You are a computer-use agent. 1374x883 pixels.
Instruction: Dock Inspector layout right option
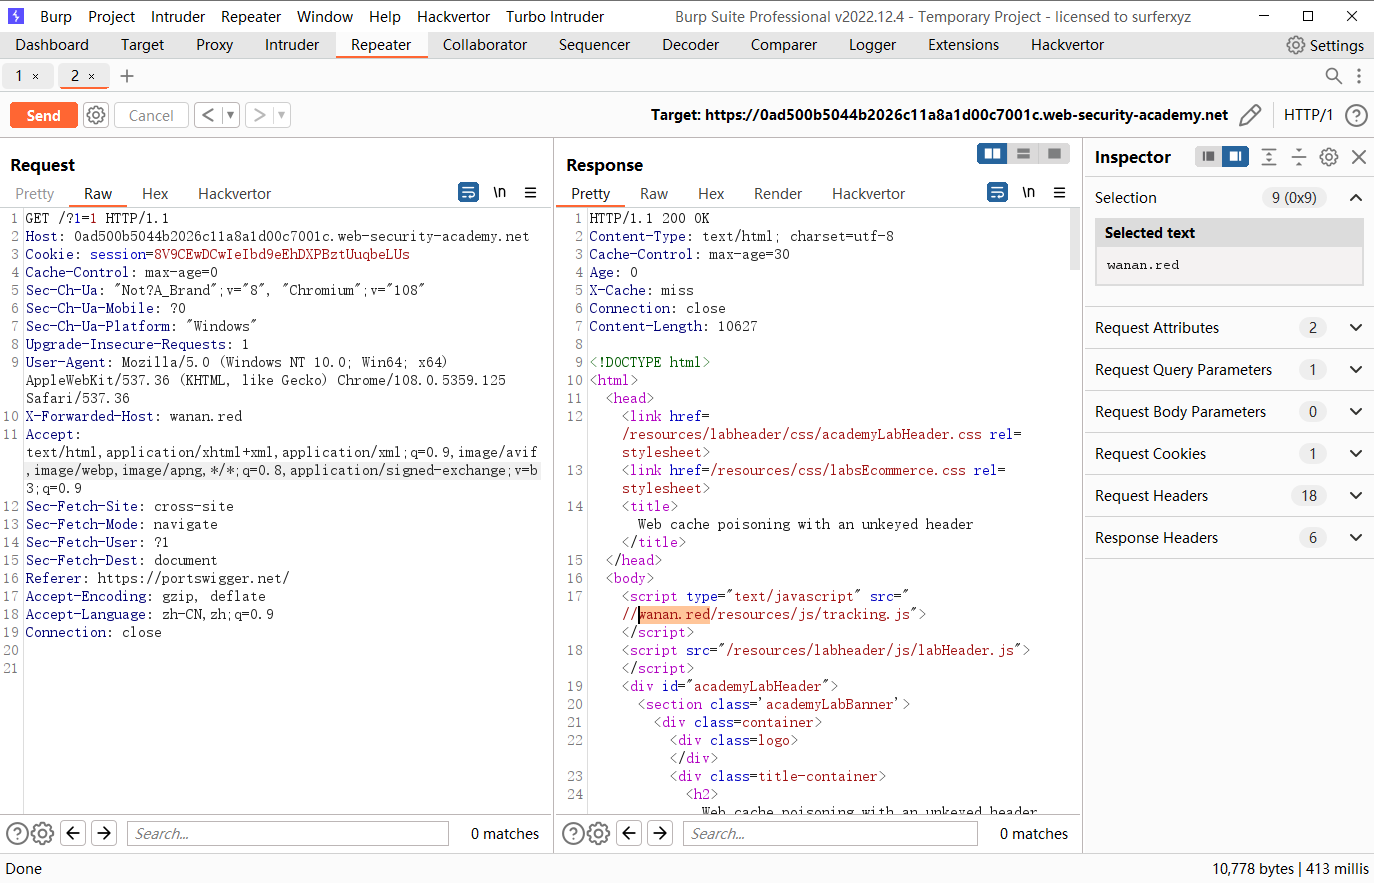(x=1236, y=156)
